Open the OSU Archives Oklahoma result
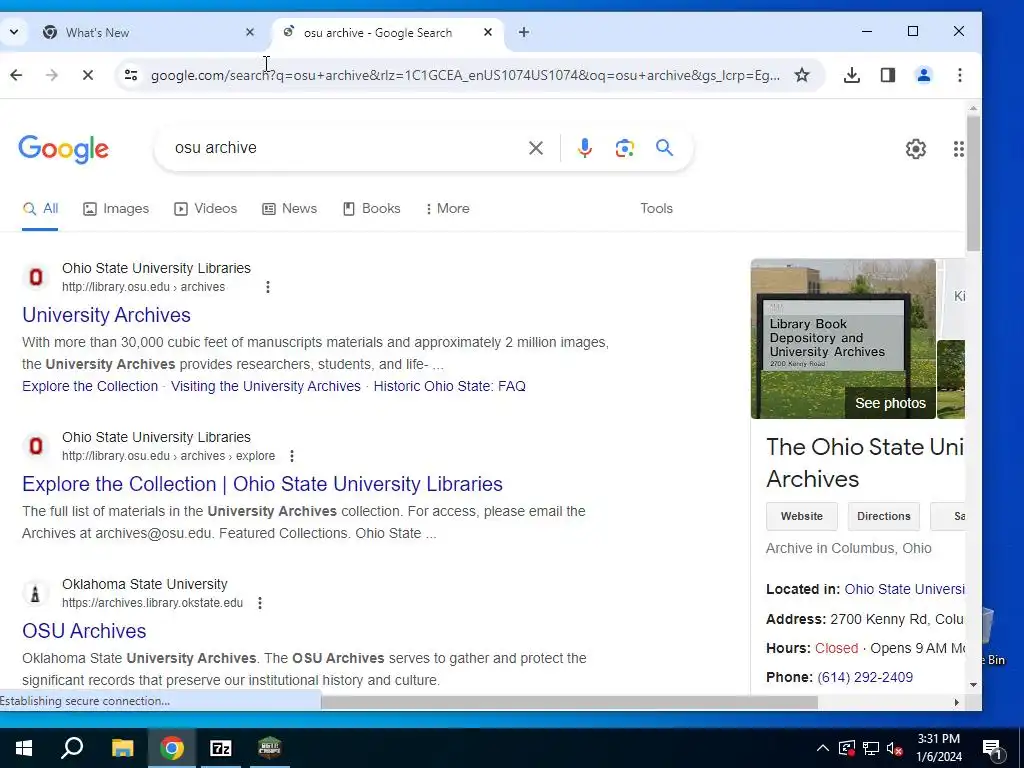Screen dimensions: 1024x768 (x=84, y=631)
